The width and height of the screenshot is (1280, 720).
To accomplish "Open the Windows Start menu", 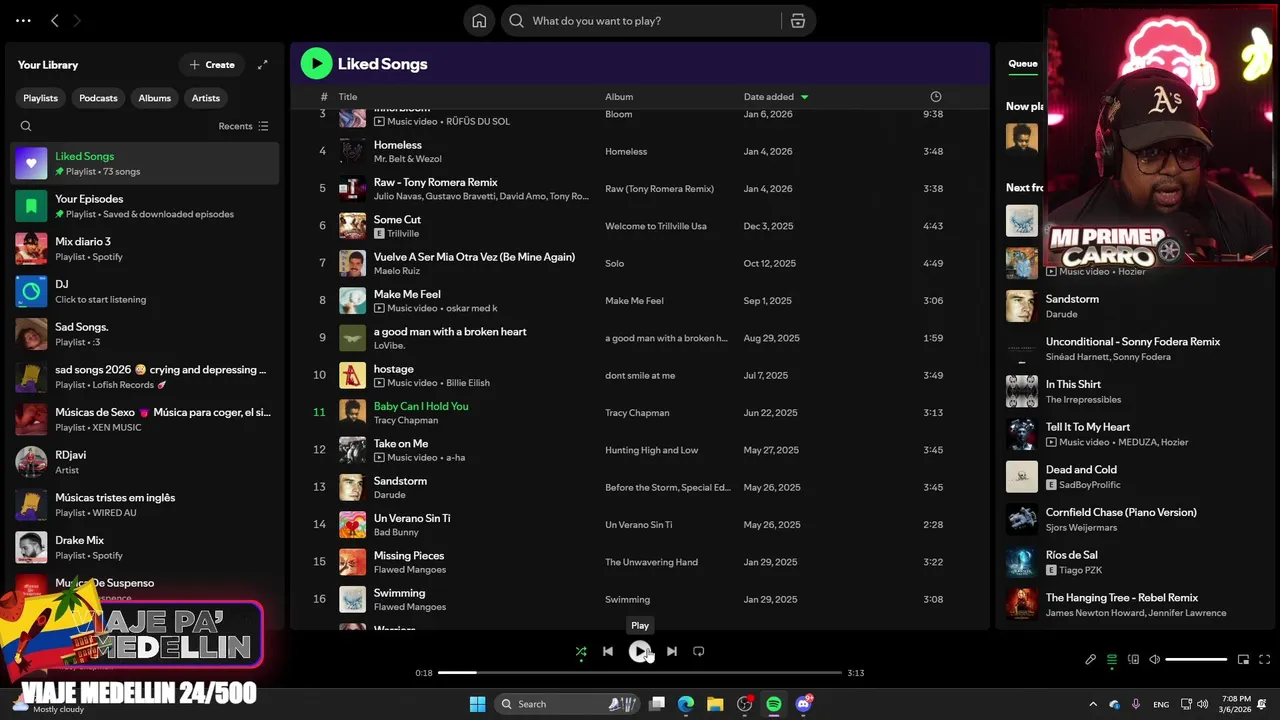I will tap(477, 704).
